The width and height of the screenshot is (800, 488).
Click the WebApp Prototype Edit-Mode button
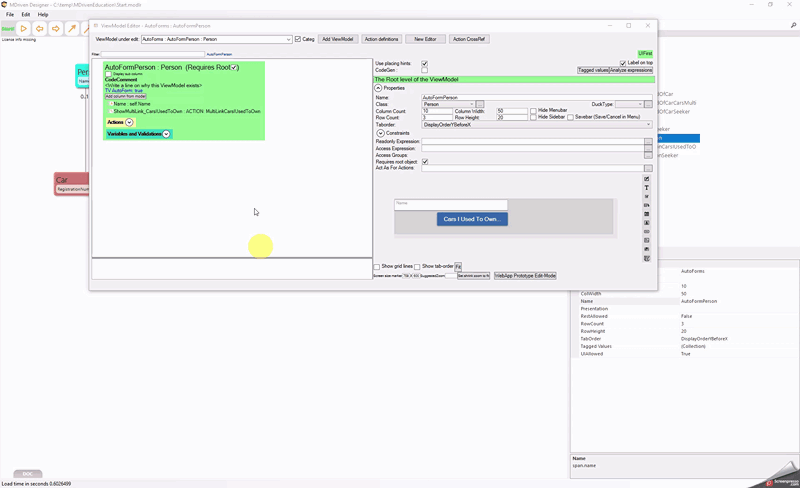click(x=525, y=275)
